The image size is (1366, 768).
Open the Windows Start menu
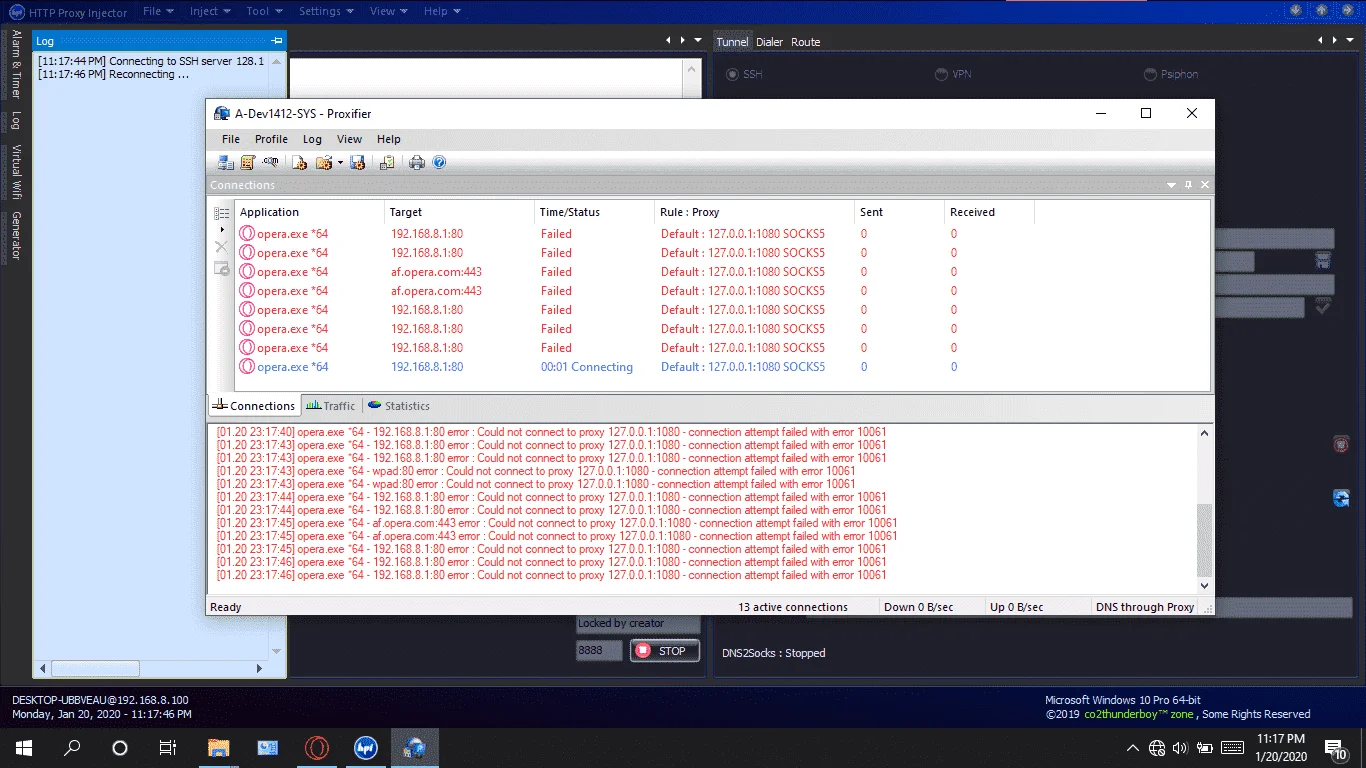24,748
